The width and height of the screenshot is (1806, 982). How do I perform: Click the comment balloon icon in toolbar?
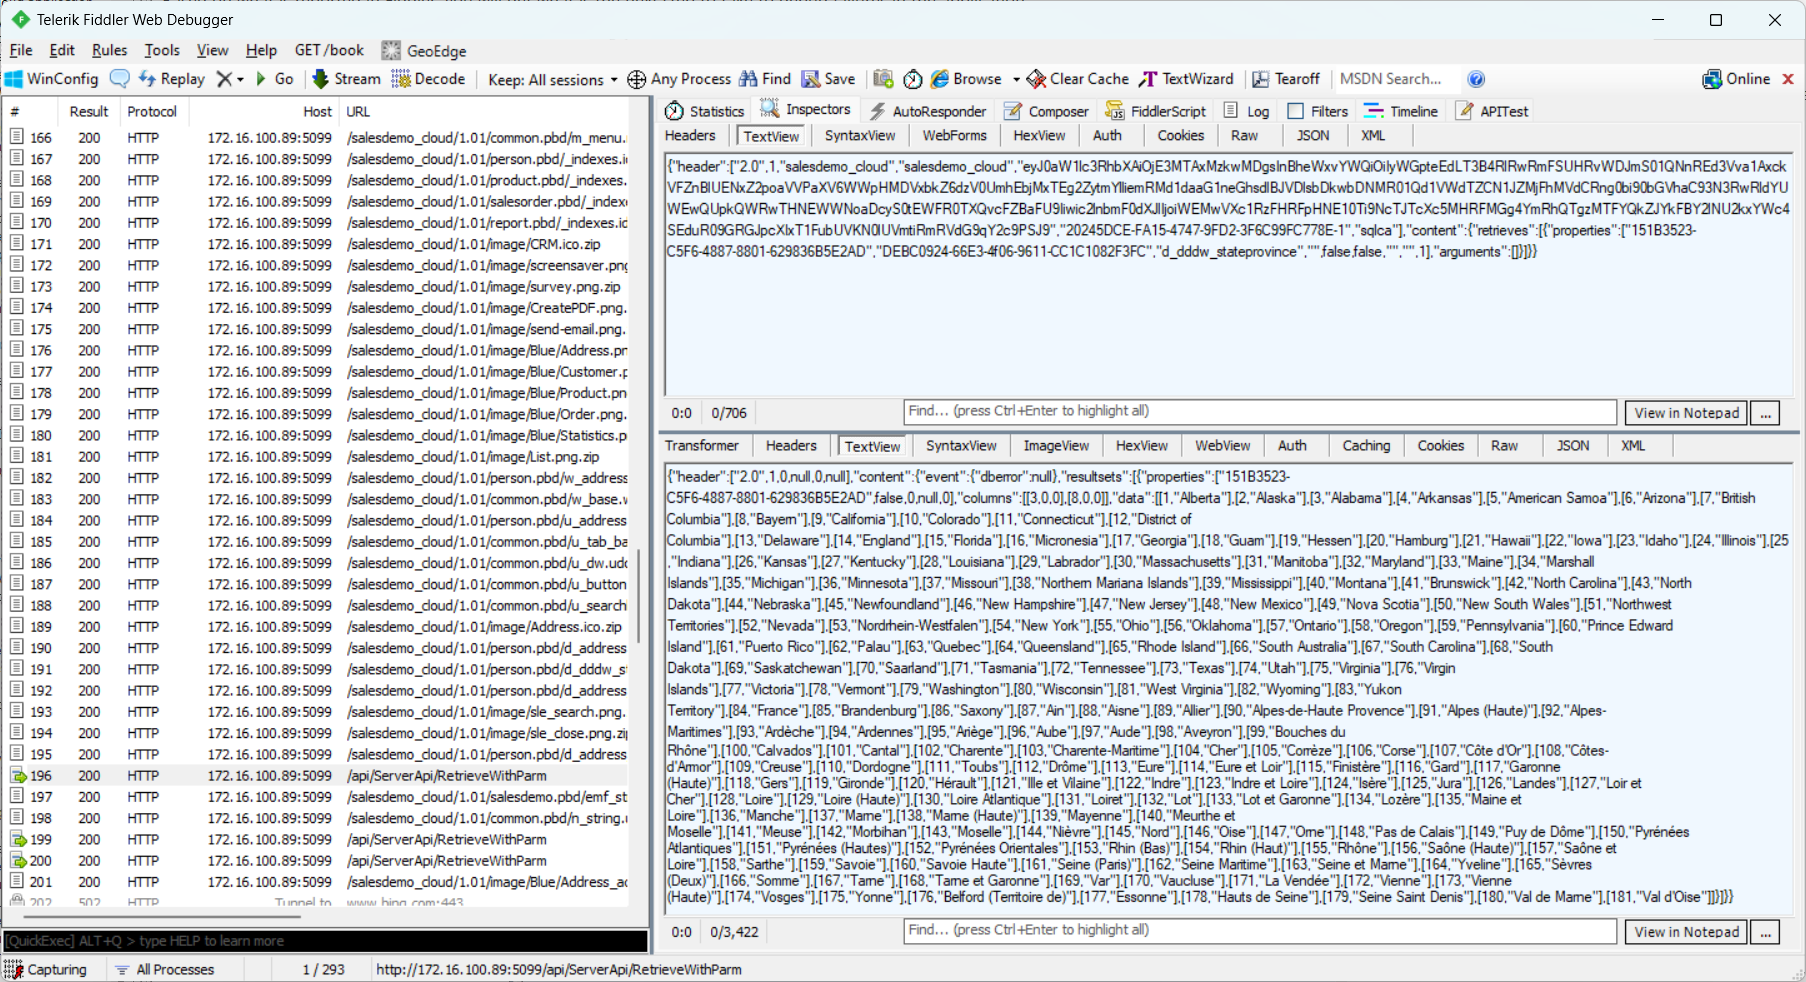pyautogui.click(x=119, y=79)
